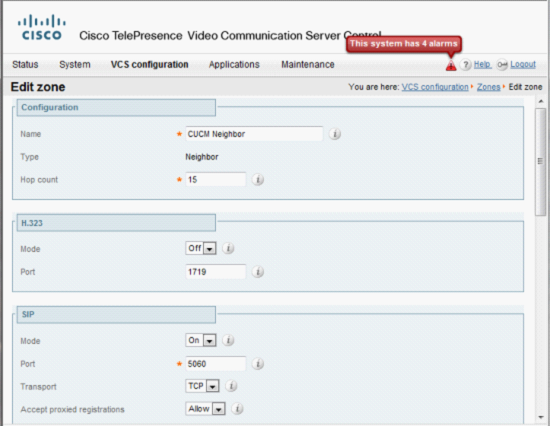Click the 'H.323' section header

click(116, 223)
